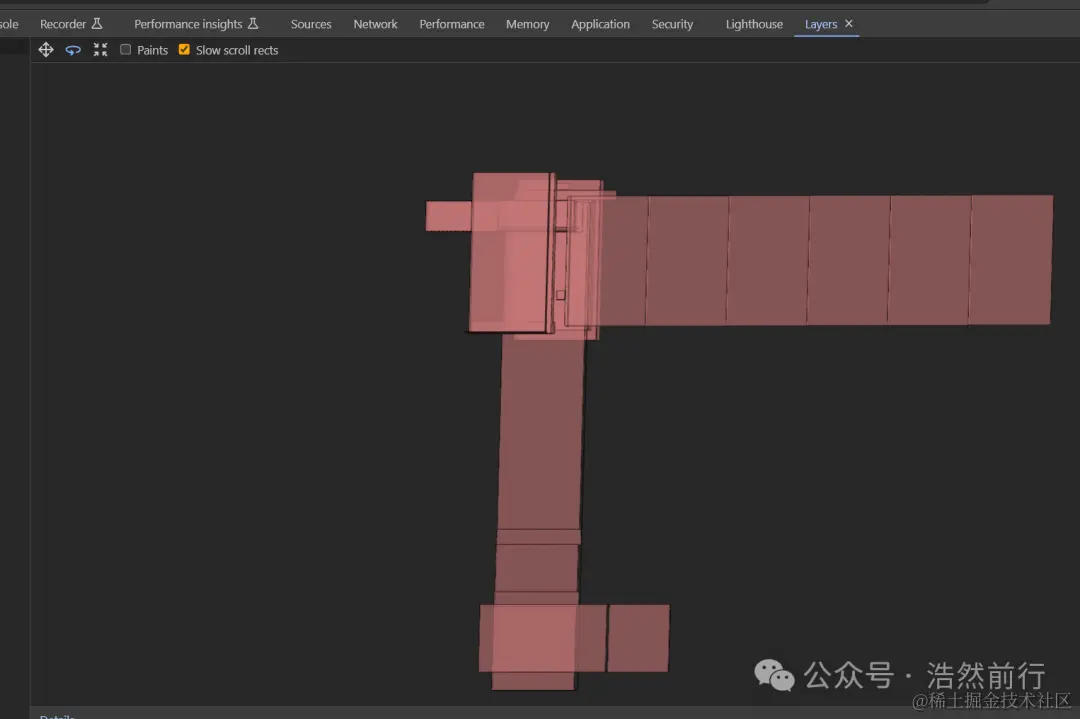
Task: Open the Performance tab
Action: 452,24
